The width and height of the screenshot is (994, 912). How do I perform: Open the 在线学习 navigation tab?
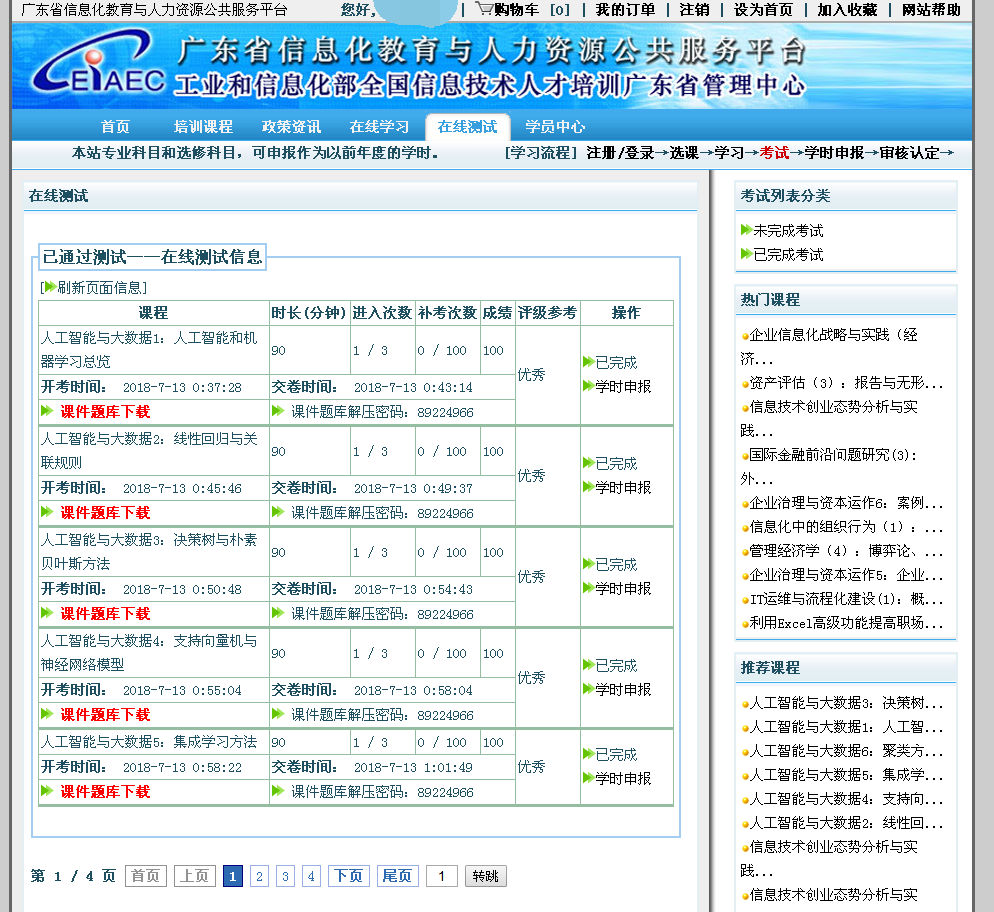point(379,127)
